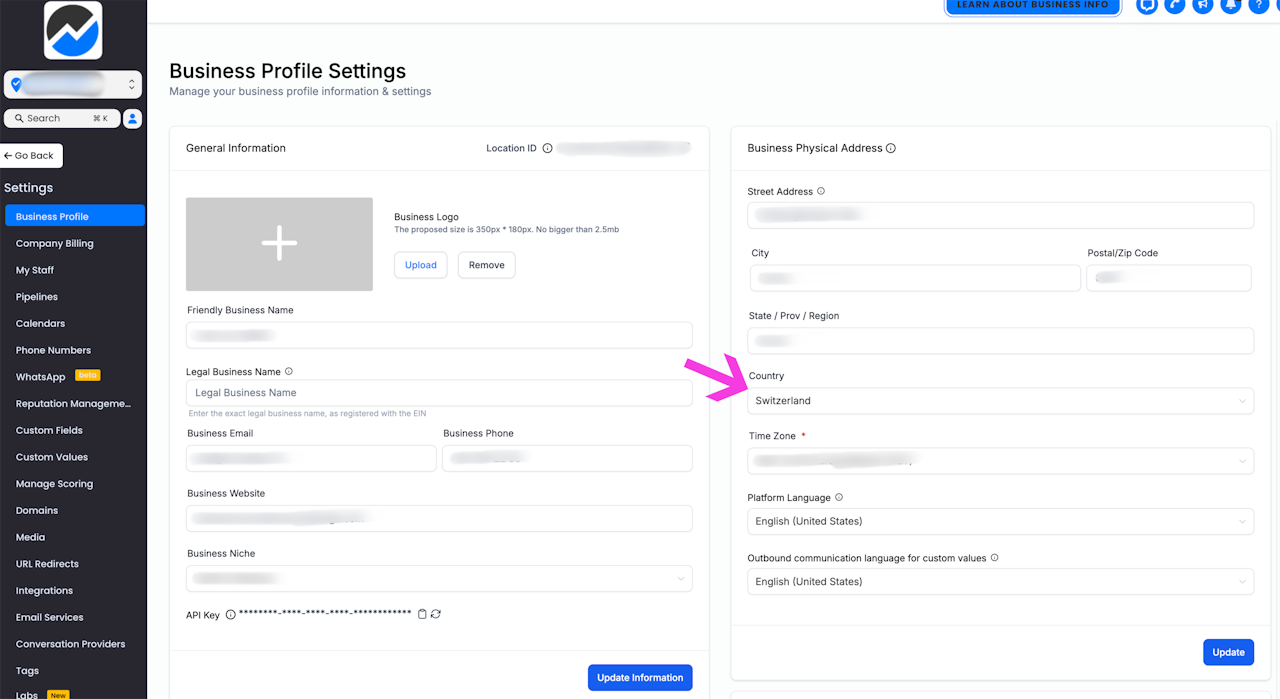Click the user profile icon beside Search
The image size is (1280, 699).
(x=132, y=118)
